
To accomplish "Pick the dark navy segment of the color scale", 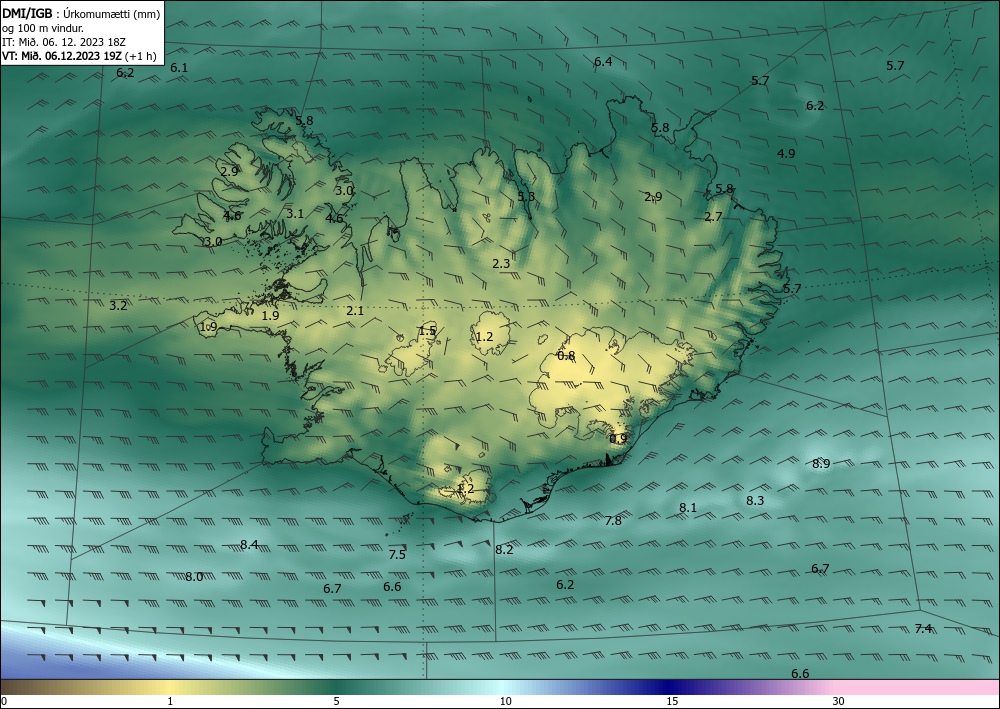I will [670, 687].
